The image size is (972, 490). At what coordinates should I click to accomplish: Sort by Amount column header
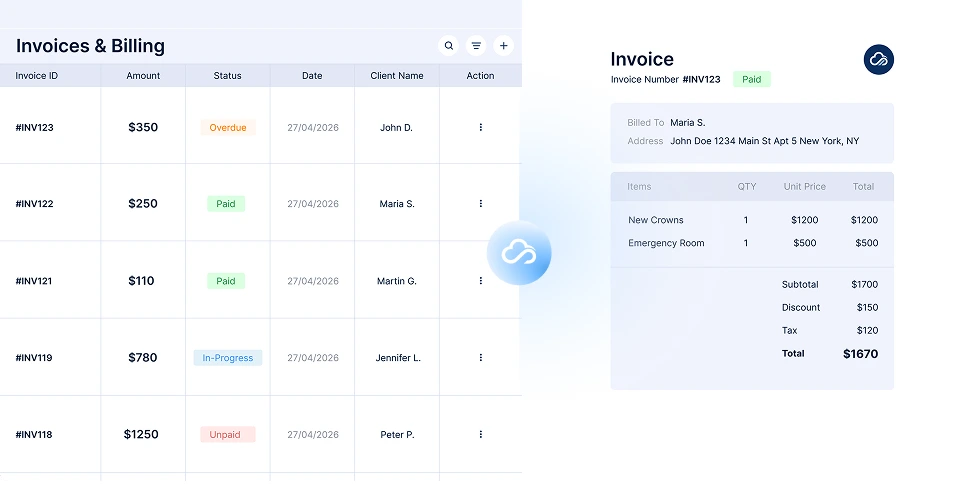pos(143,76)
